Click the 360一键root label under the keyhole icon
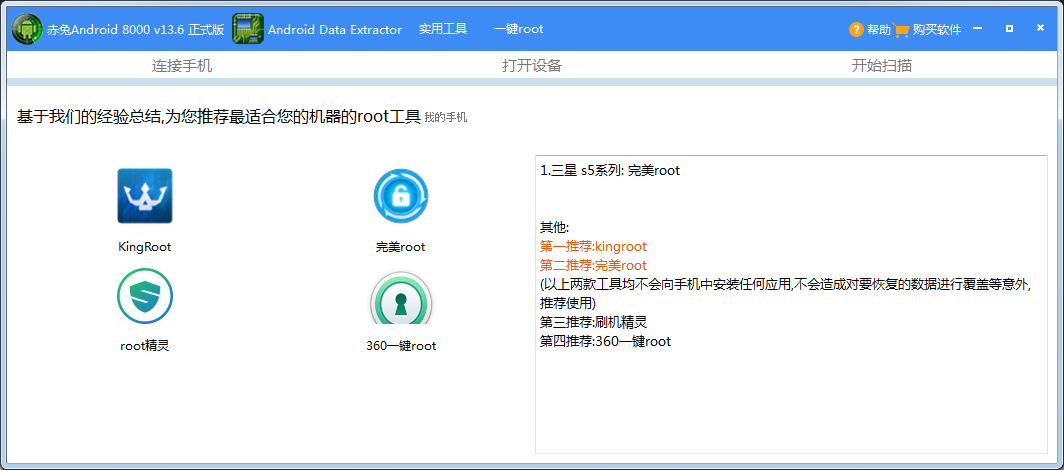 (401, 346)
